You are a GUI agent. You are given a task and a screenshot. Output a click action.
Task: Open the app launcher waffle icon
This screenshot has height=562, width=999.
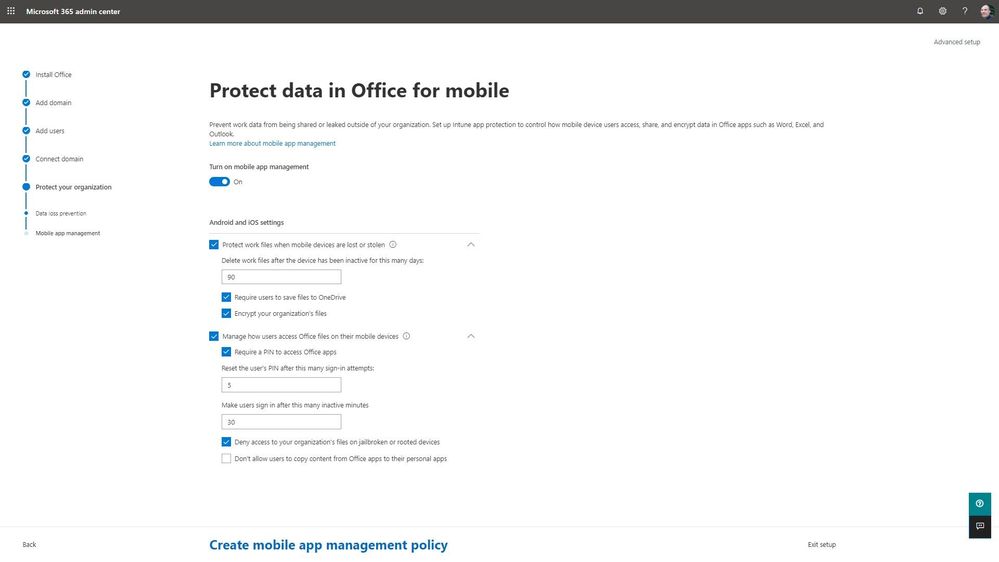11,11
